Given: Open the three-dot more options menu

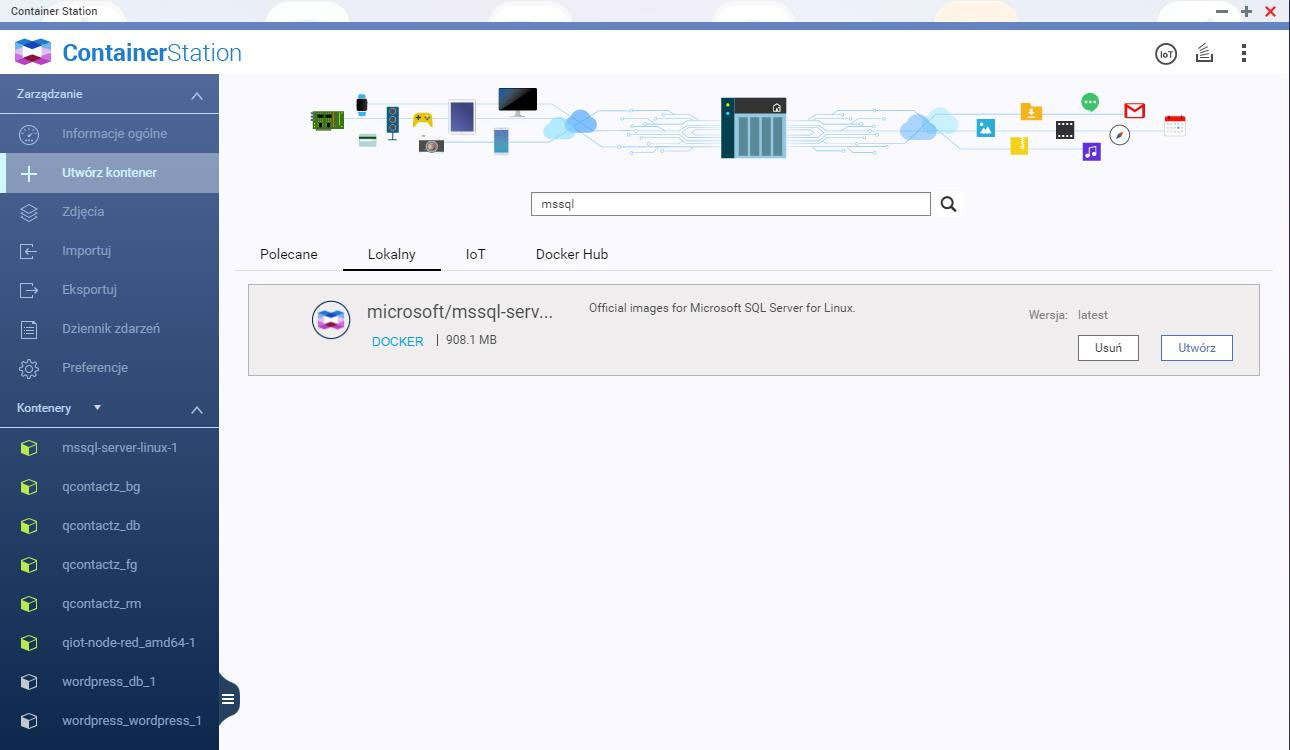Looking at the screenshot, I should [1243, 53].
